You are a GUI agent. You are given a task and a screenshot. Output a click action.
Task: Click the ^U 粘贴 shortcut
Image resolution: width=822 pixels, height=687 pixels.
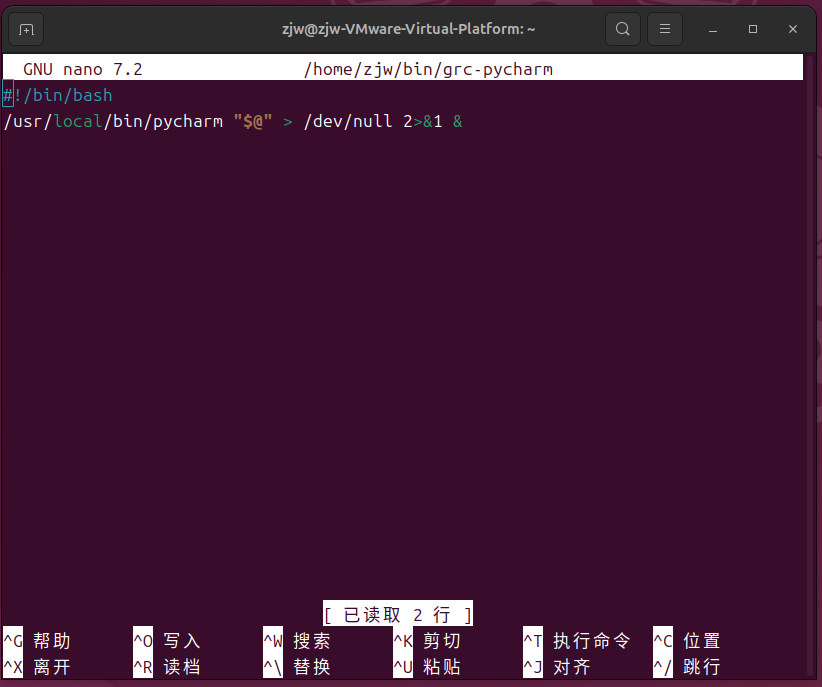tap(427, 667)
